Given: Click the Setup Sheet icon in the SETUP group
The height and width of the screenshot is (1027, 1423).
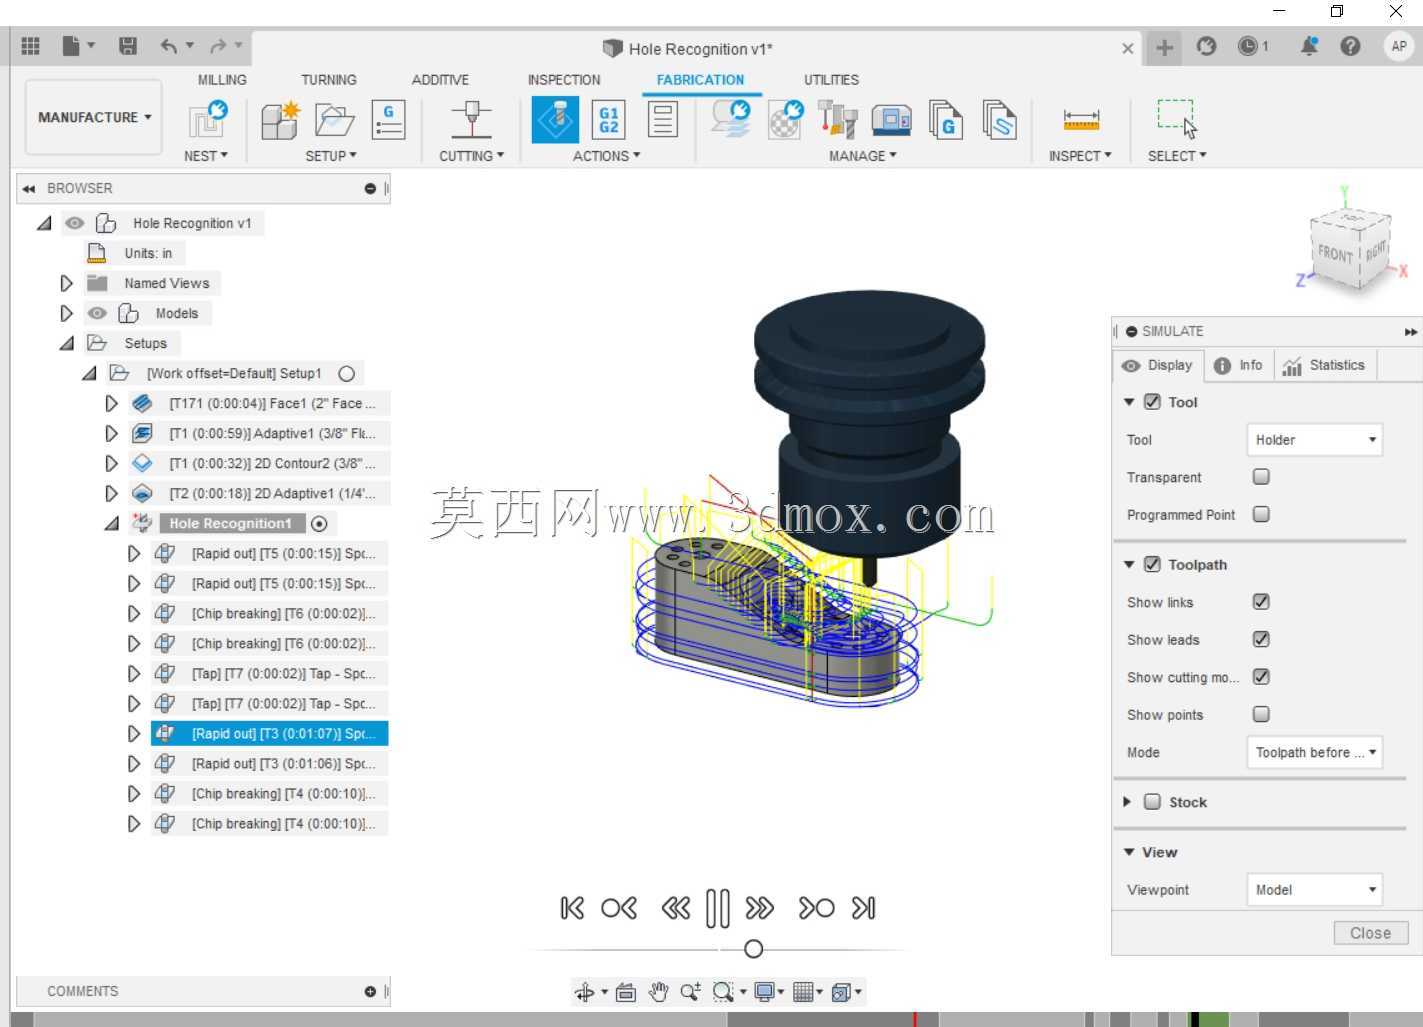Looking at the screenshot, I should [388, 119].
